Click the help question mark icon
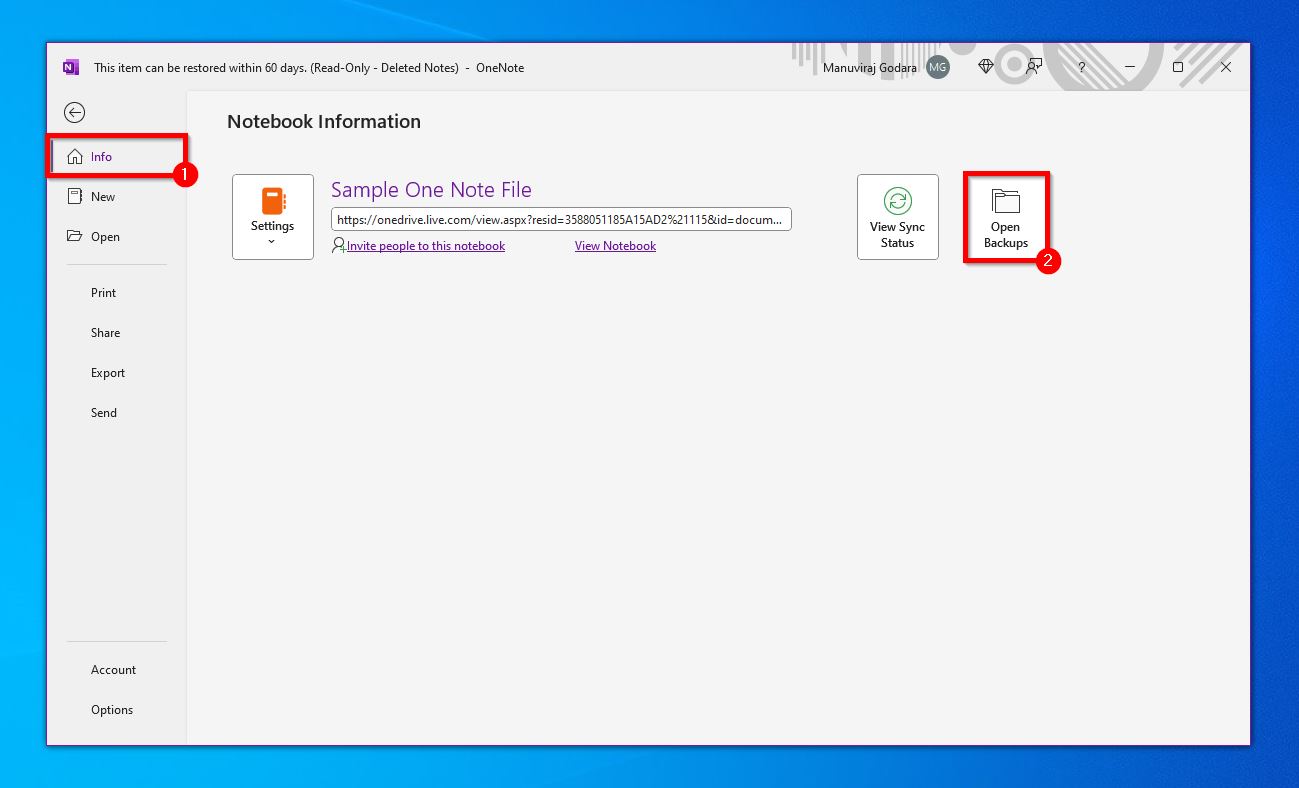The width and height of the screenshot is (1299, 788). coord(1082,67)
